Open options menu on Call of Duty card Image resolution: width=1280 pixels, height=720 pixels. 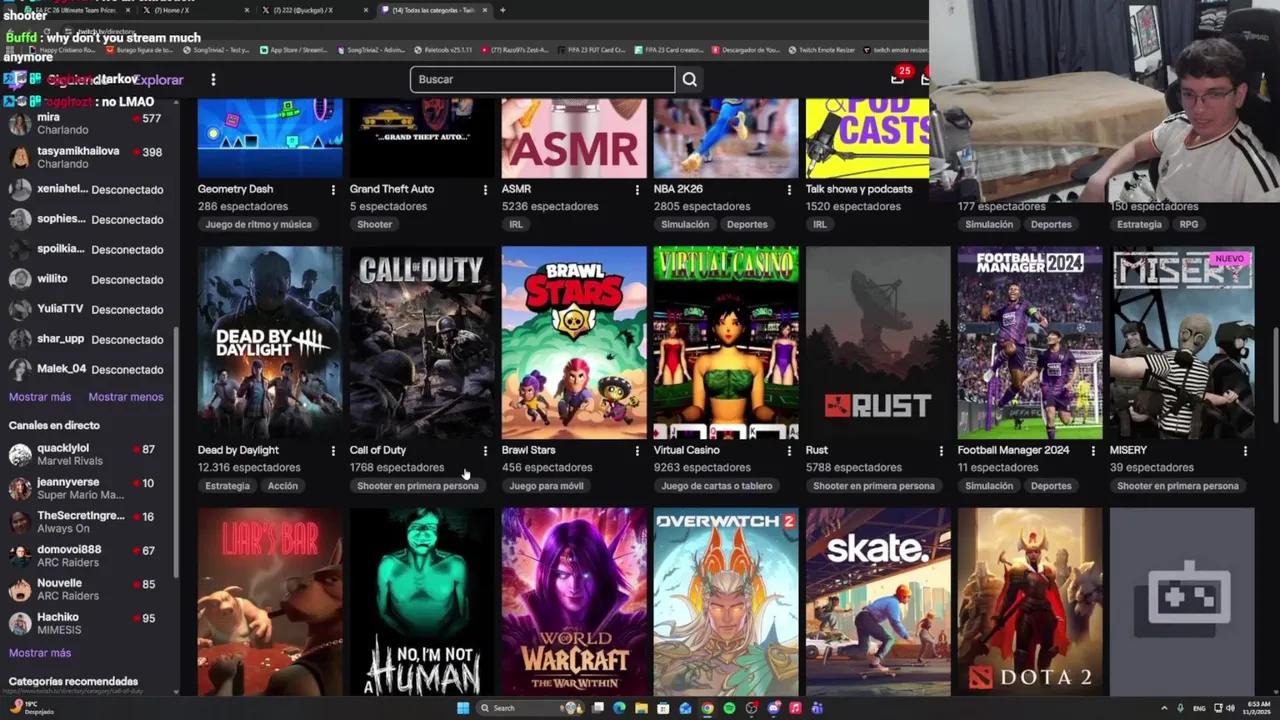(485, 452)
